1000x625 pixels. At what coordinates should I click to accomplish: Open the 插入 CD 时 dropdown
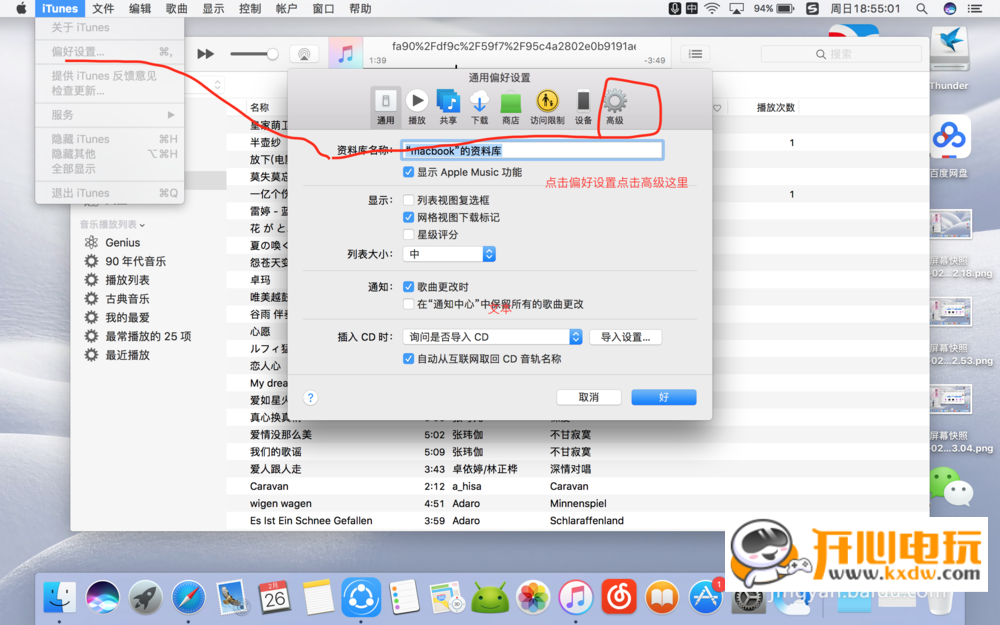[x=492, y=337]
